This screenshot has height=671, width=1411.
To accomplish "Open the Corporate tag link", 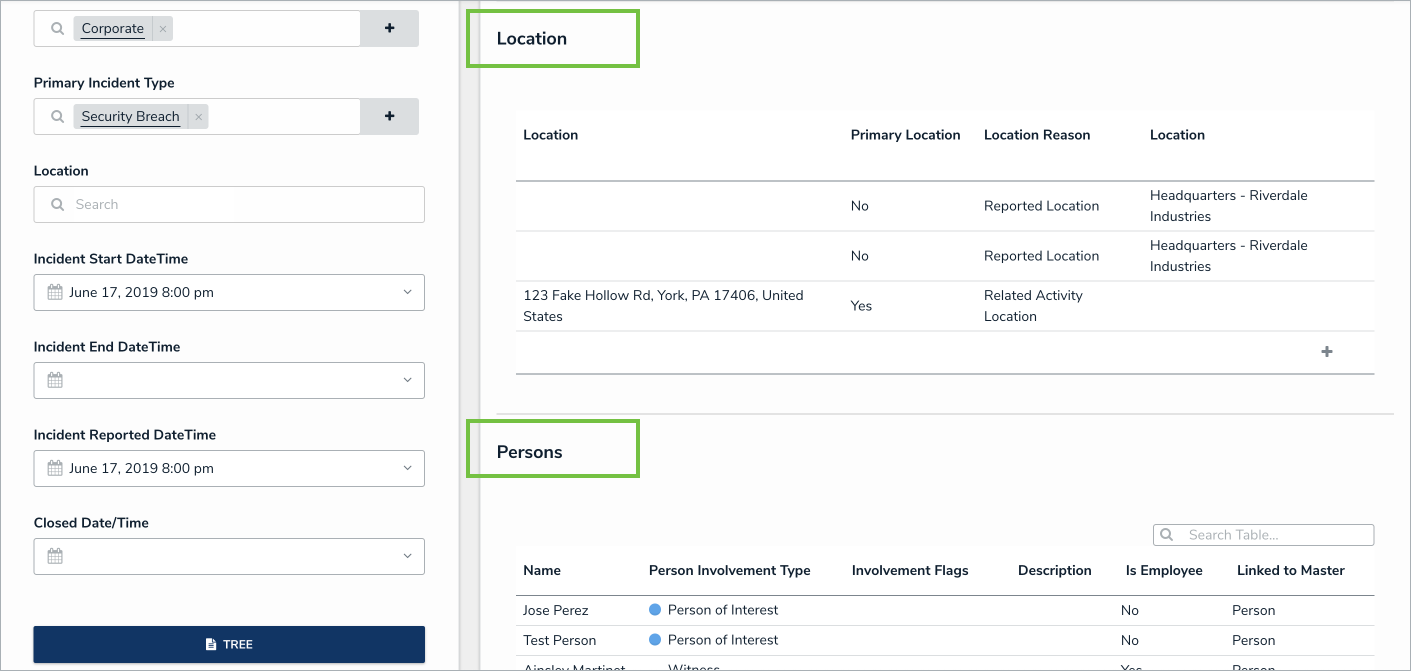I will (112, 29).
